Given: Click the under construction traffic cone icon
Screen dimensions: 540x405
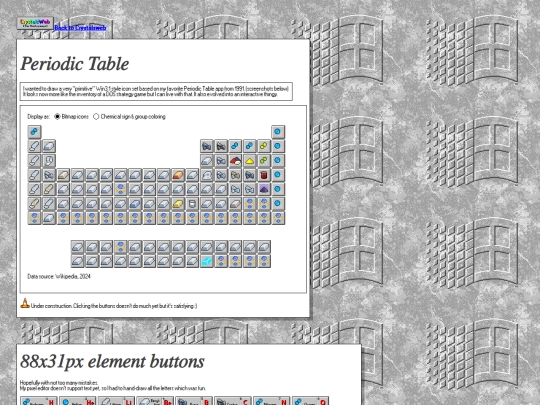Looking at the screenshot, I should pos(25,303).
